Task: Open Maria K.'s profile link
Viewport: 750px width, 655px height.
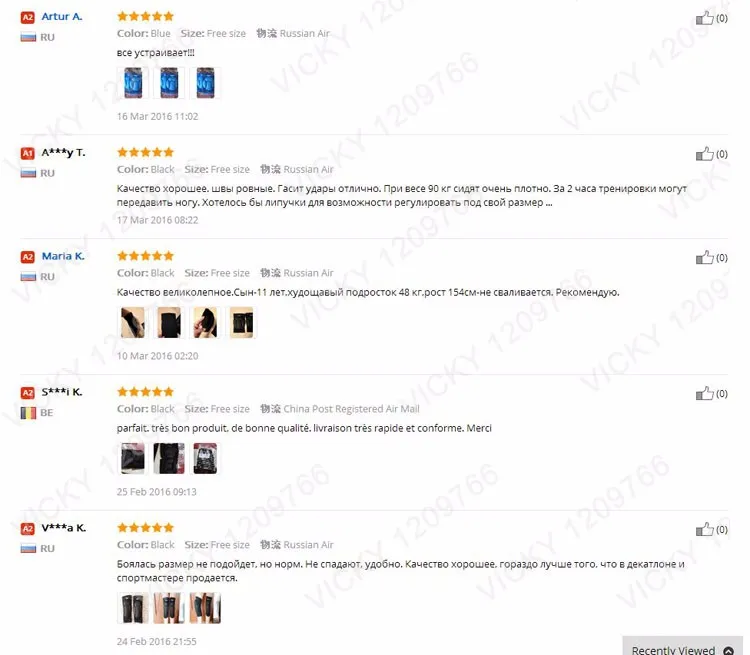Action: (63, 256)
